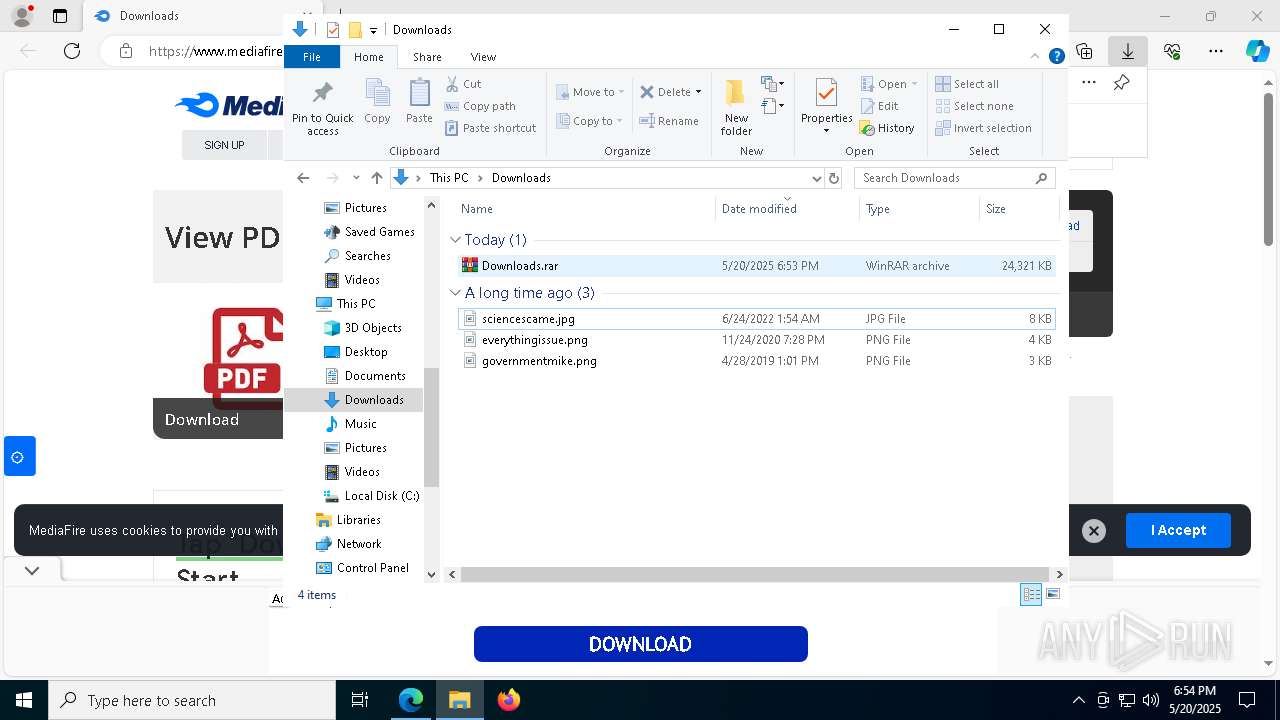Open the File menu tab
The width and height of the screenshot is (1280, 720).
coord(312,57)
